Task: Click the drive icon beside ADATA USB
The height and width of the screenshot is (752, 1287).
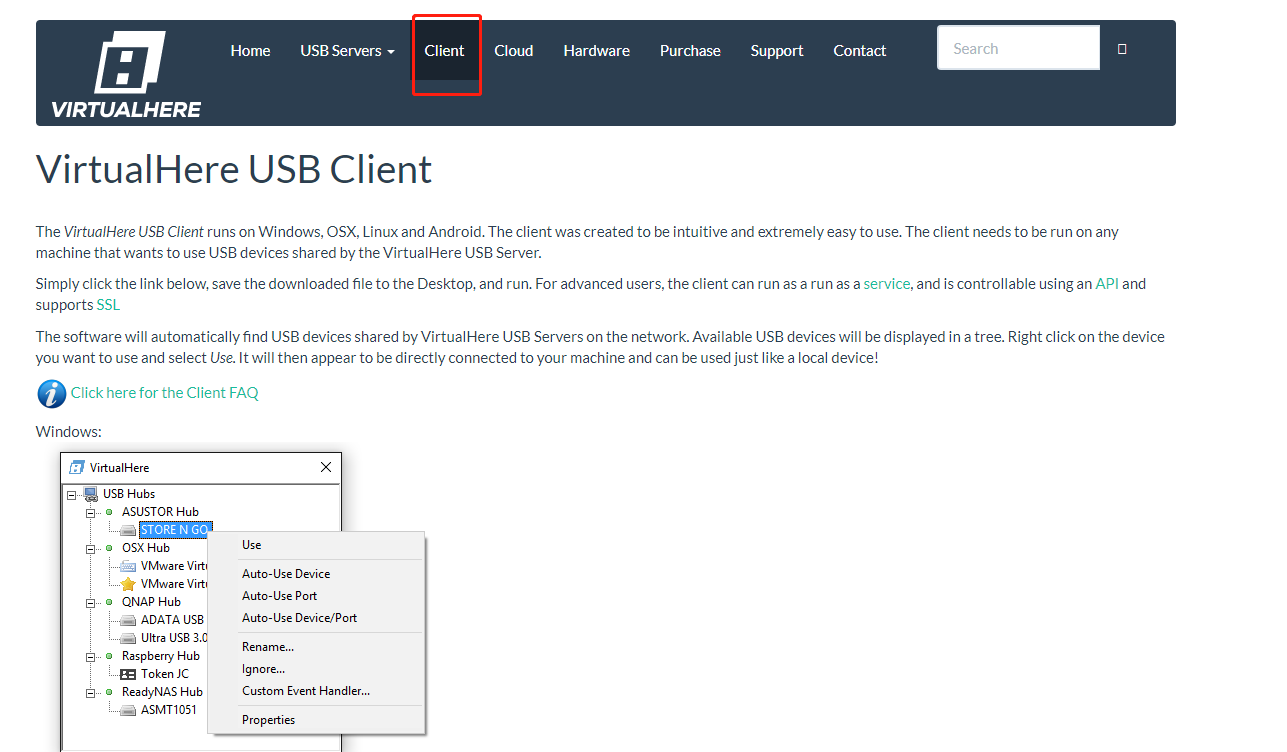Action: 128,620
